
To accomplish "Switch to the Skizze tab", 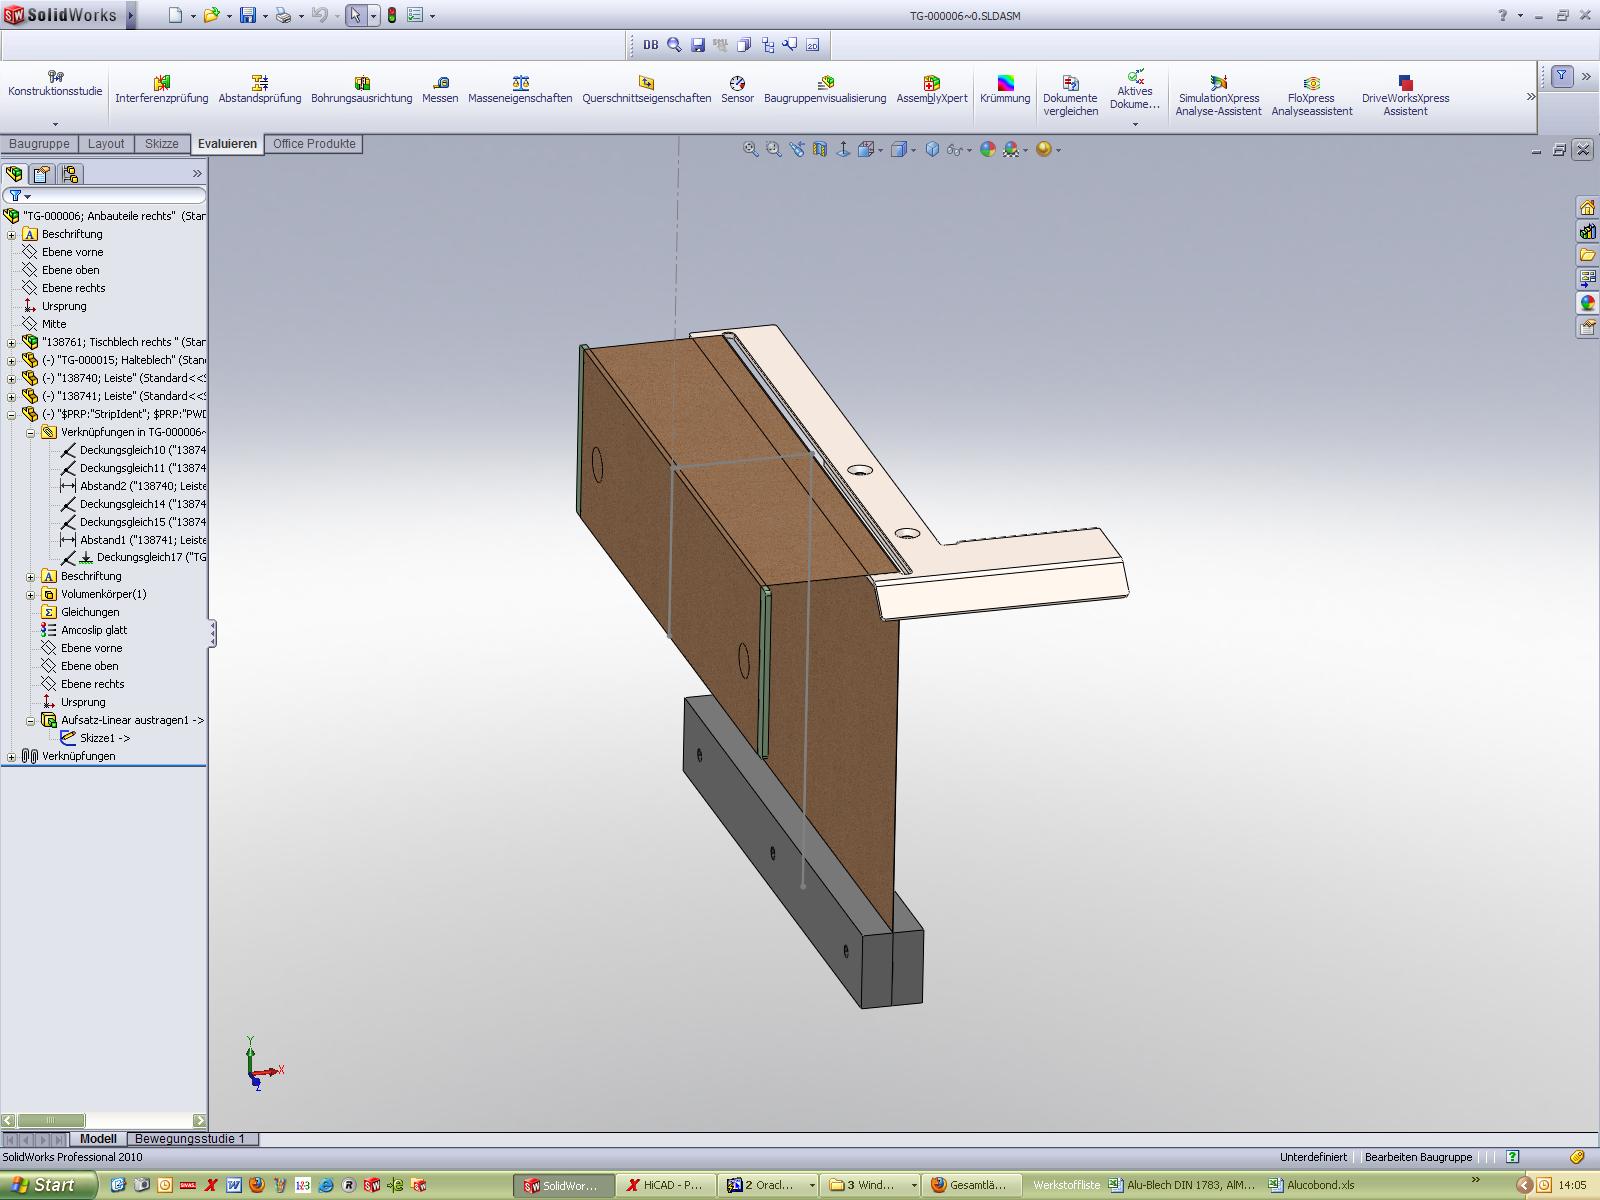I will [x=162, y=144].
